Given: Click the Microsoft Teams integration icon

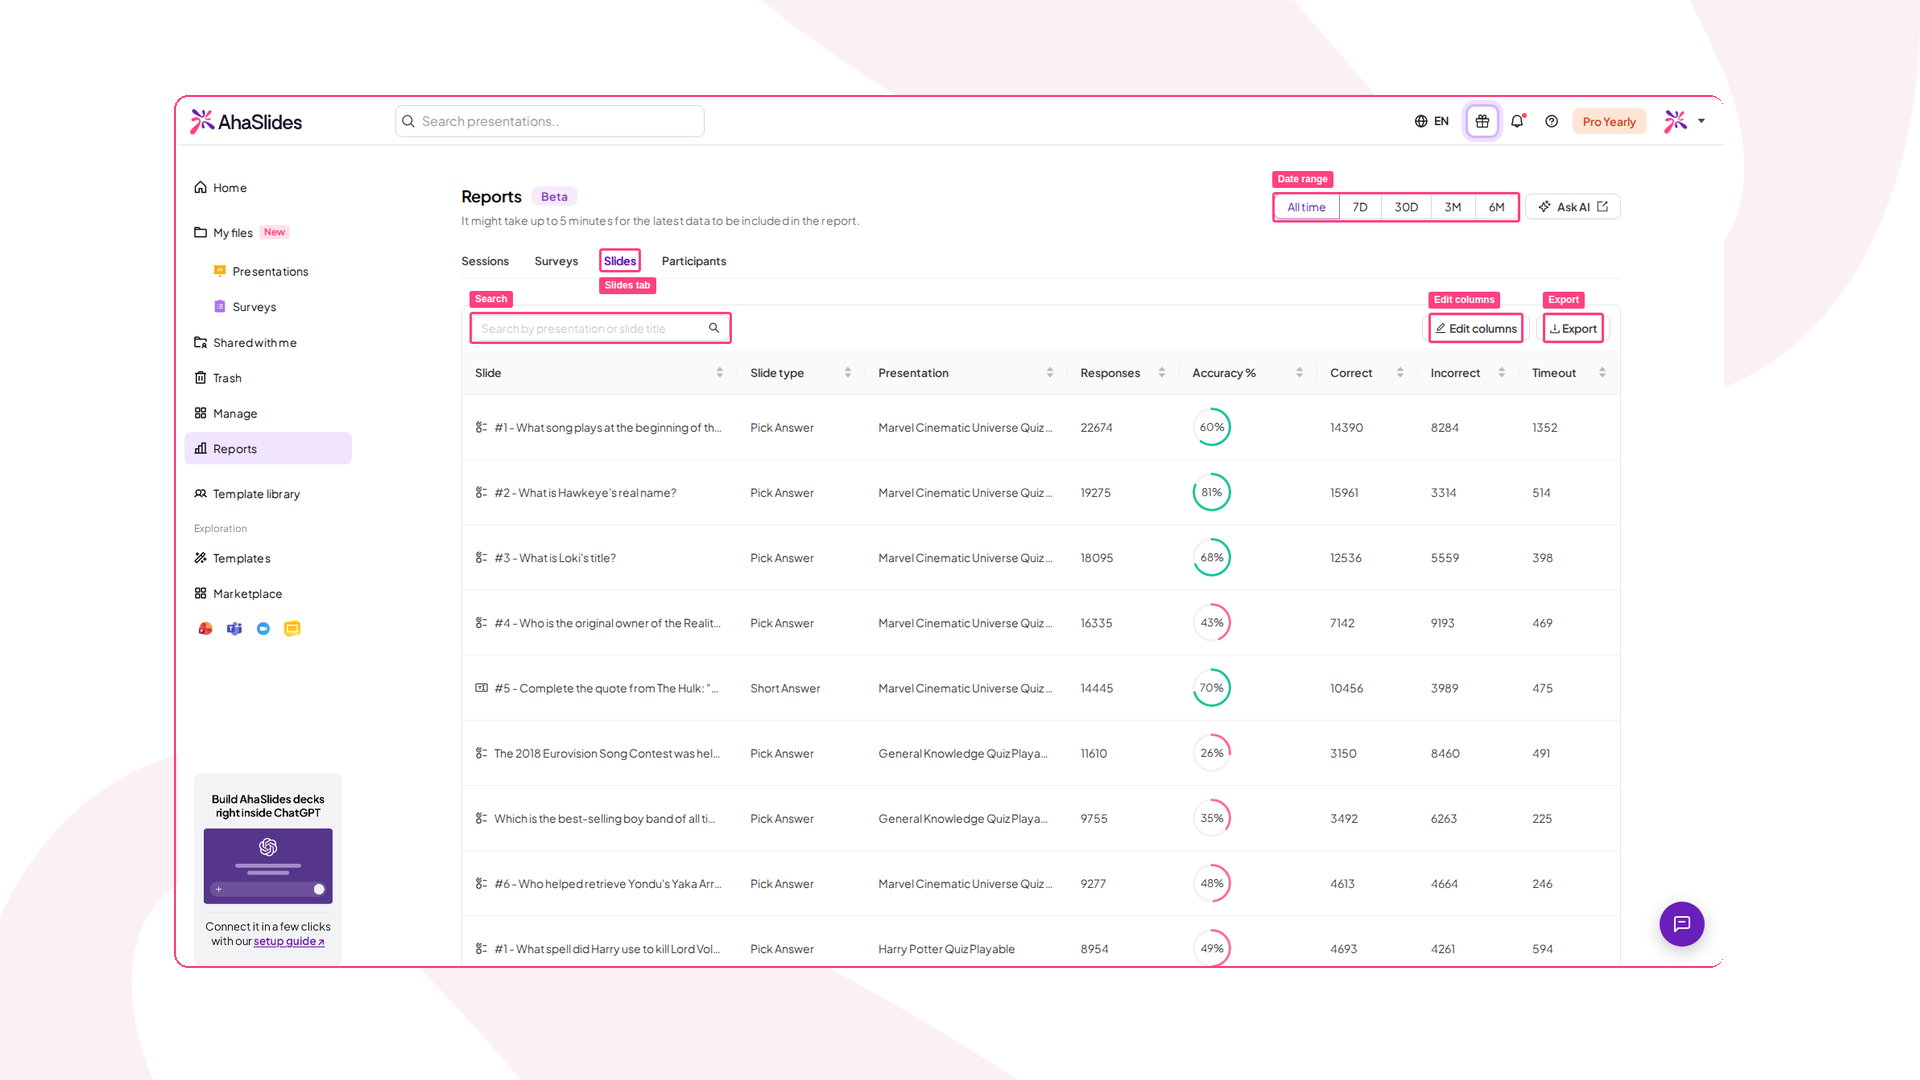Looking at the screenshot, I should (234, 629).
